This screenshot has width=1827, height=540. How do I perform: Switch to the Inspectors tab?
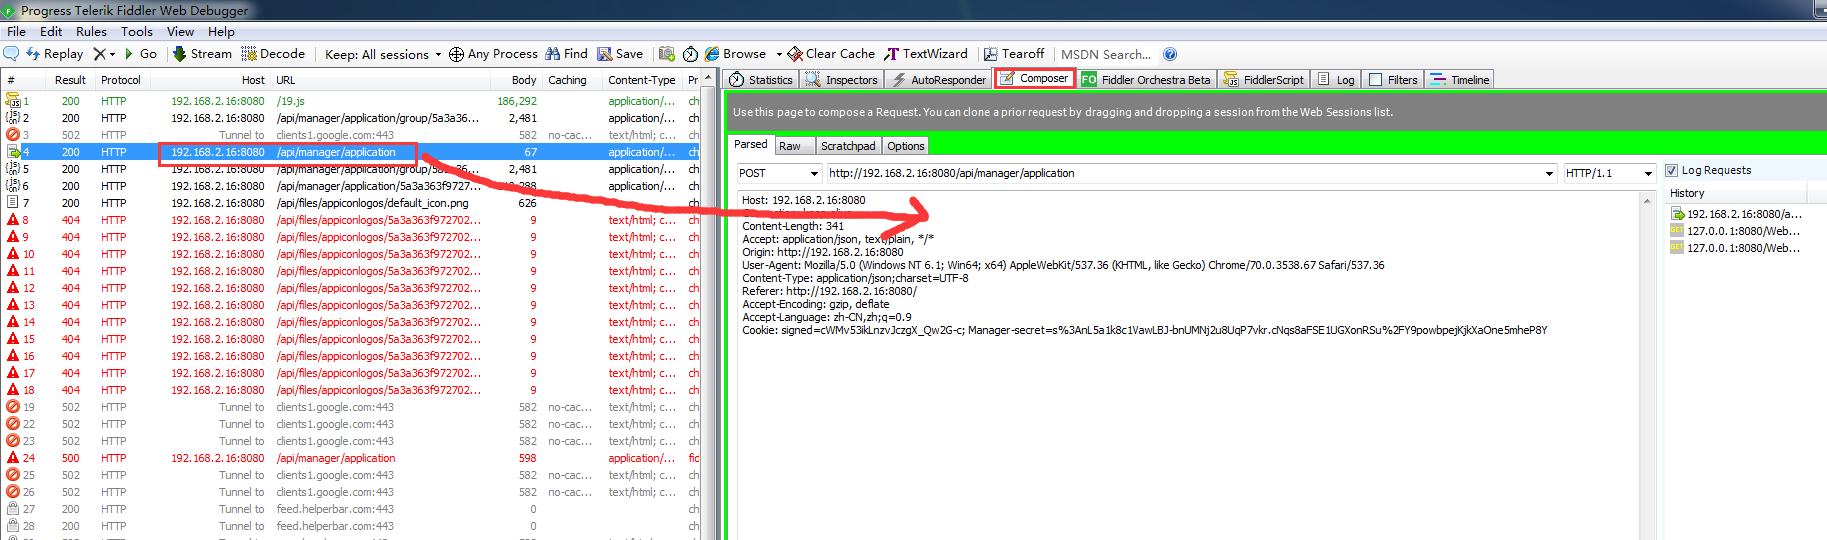click(842, 80)
